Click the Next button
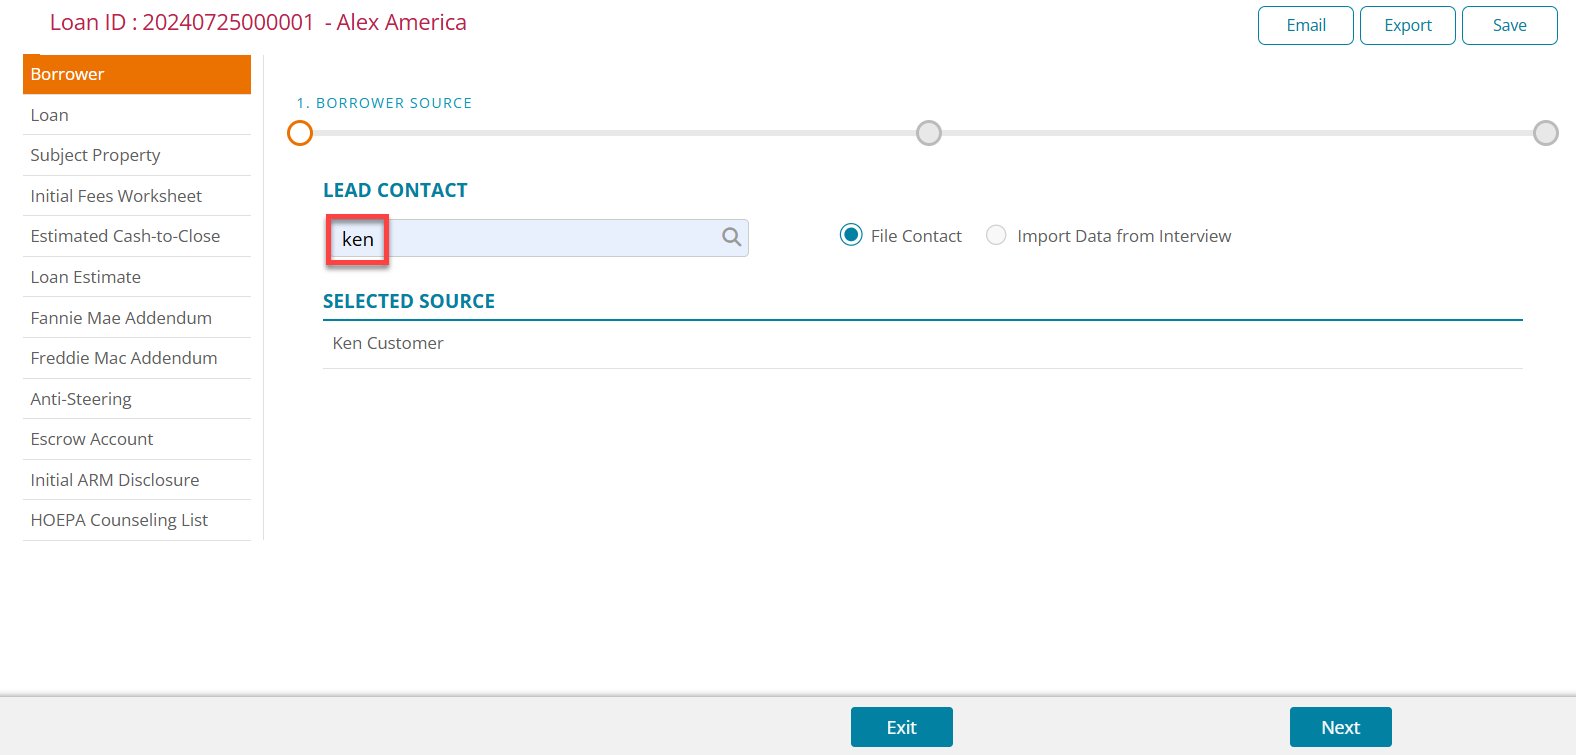This screenshot has width=1576, height=755. pyautogui.click(x=1340, y=727)
